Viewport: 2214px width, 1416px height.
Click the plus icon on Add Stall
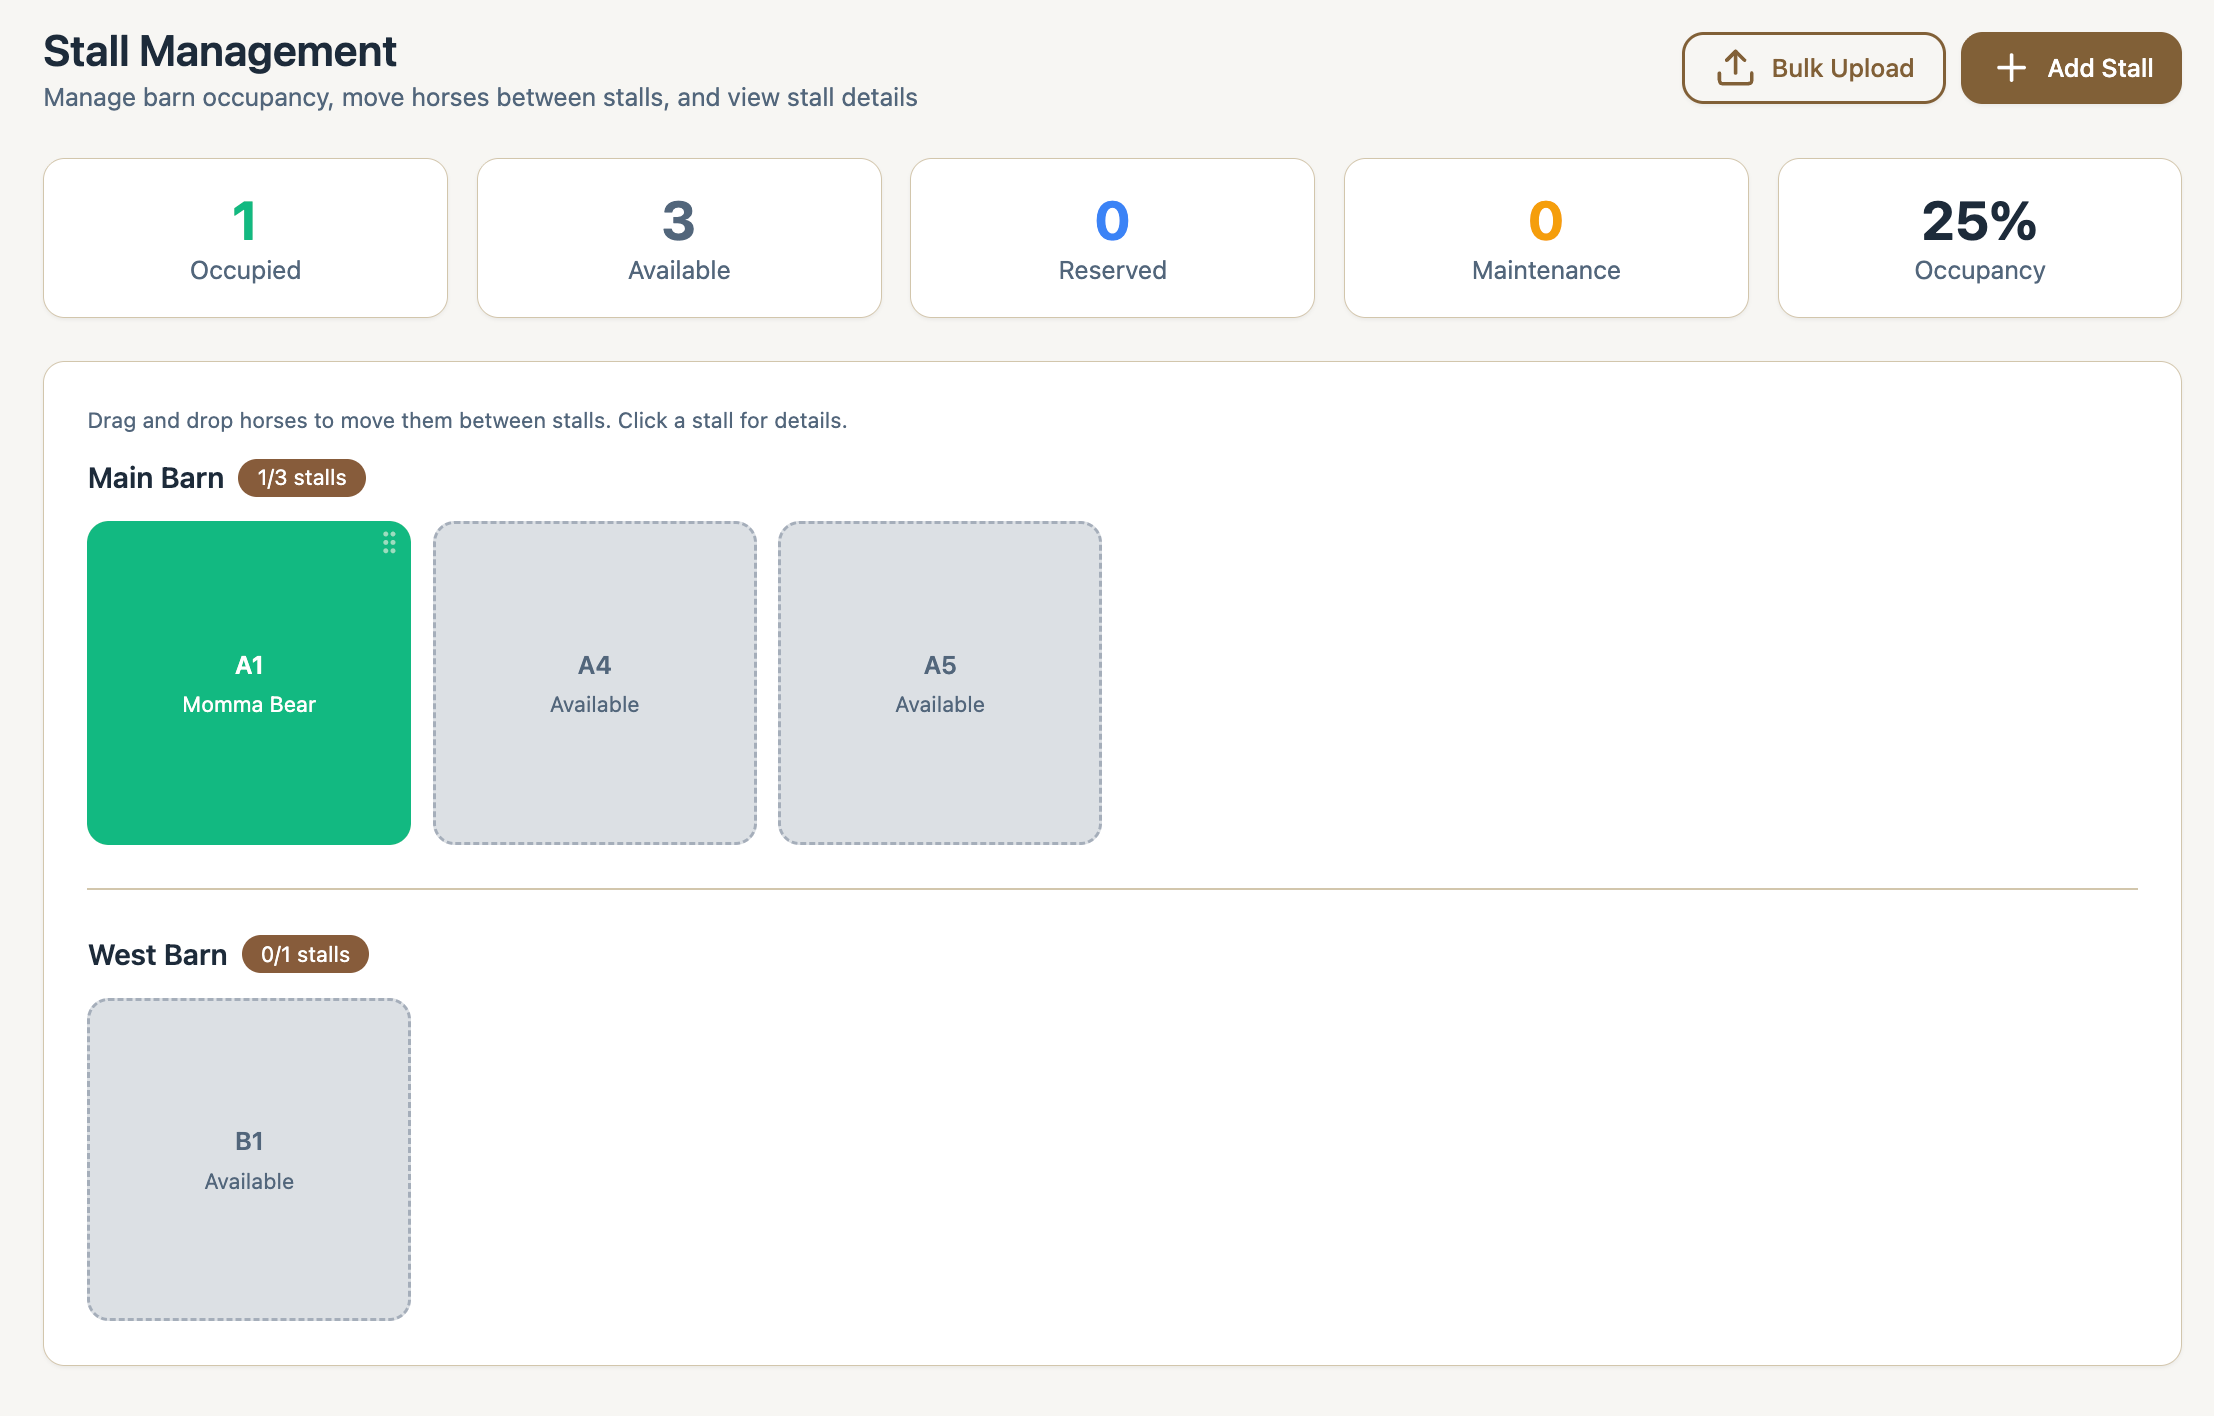tap(2012, 67)
